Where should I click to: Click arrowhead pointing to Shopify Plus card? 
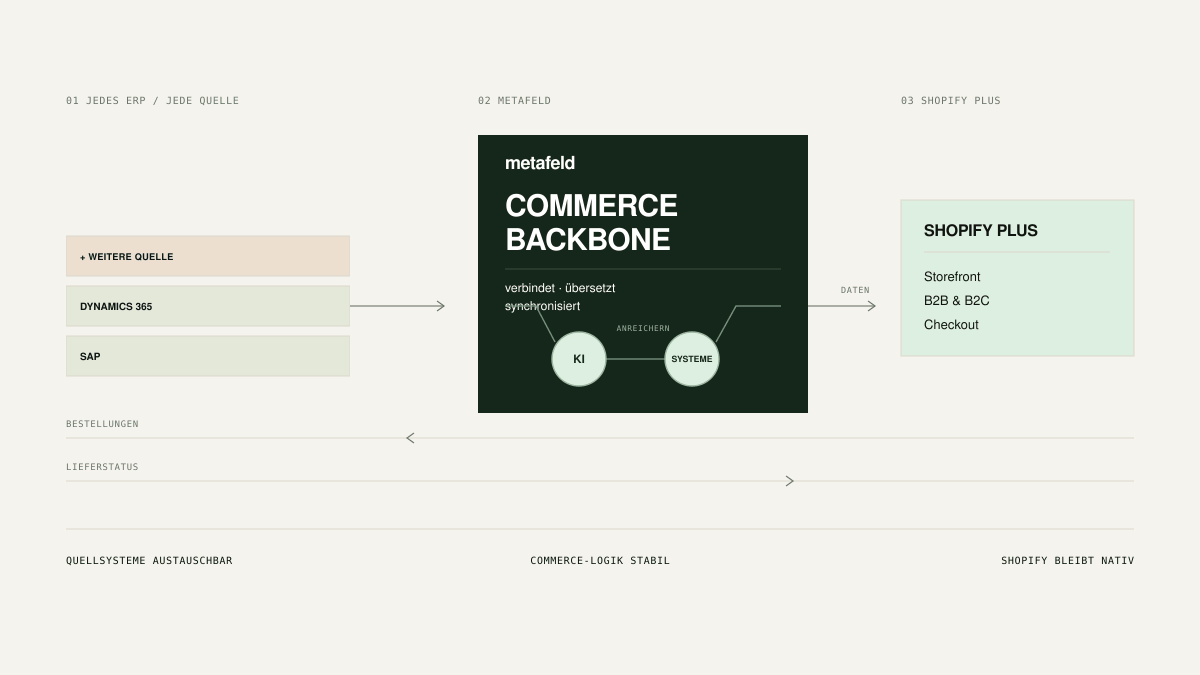coord(872,306)
